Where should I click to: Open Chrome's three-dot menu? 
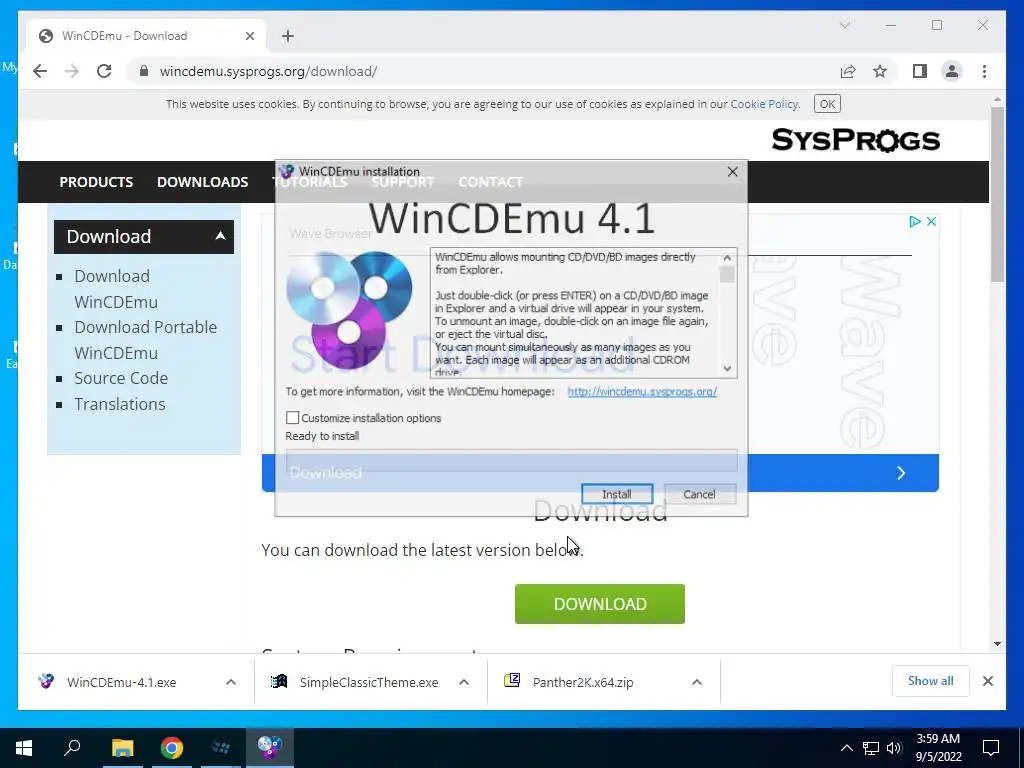984,71
